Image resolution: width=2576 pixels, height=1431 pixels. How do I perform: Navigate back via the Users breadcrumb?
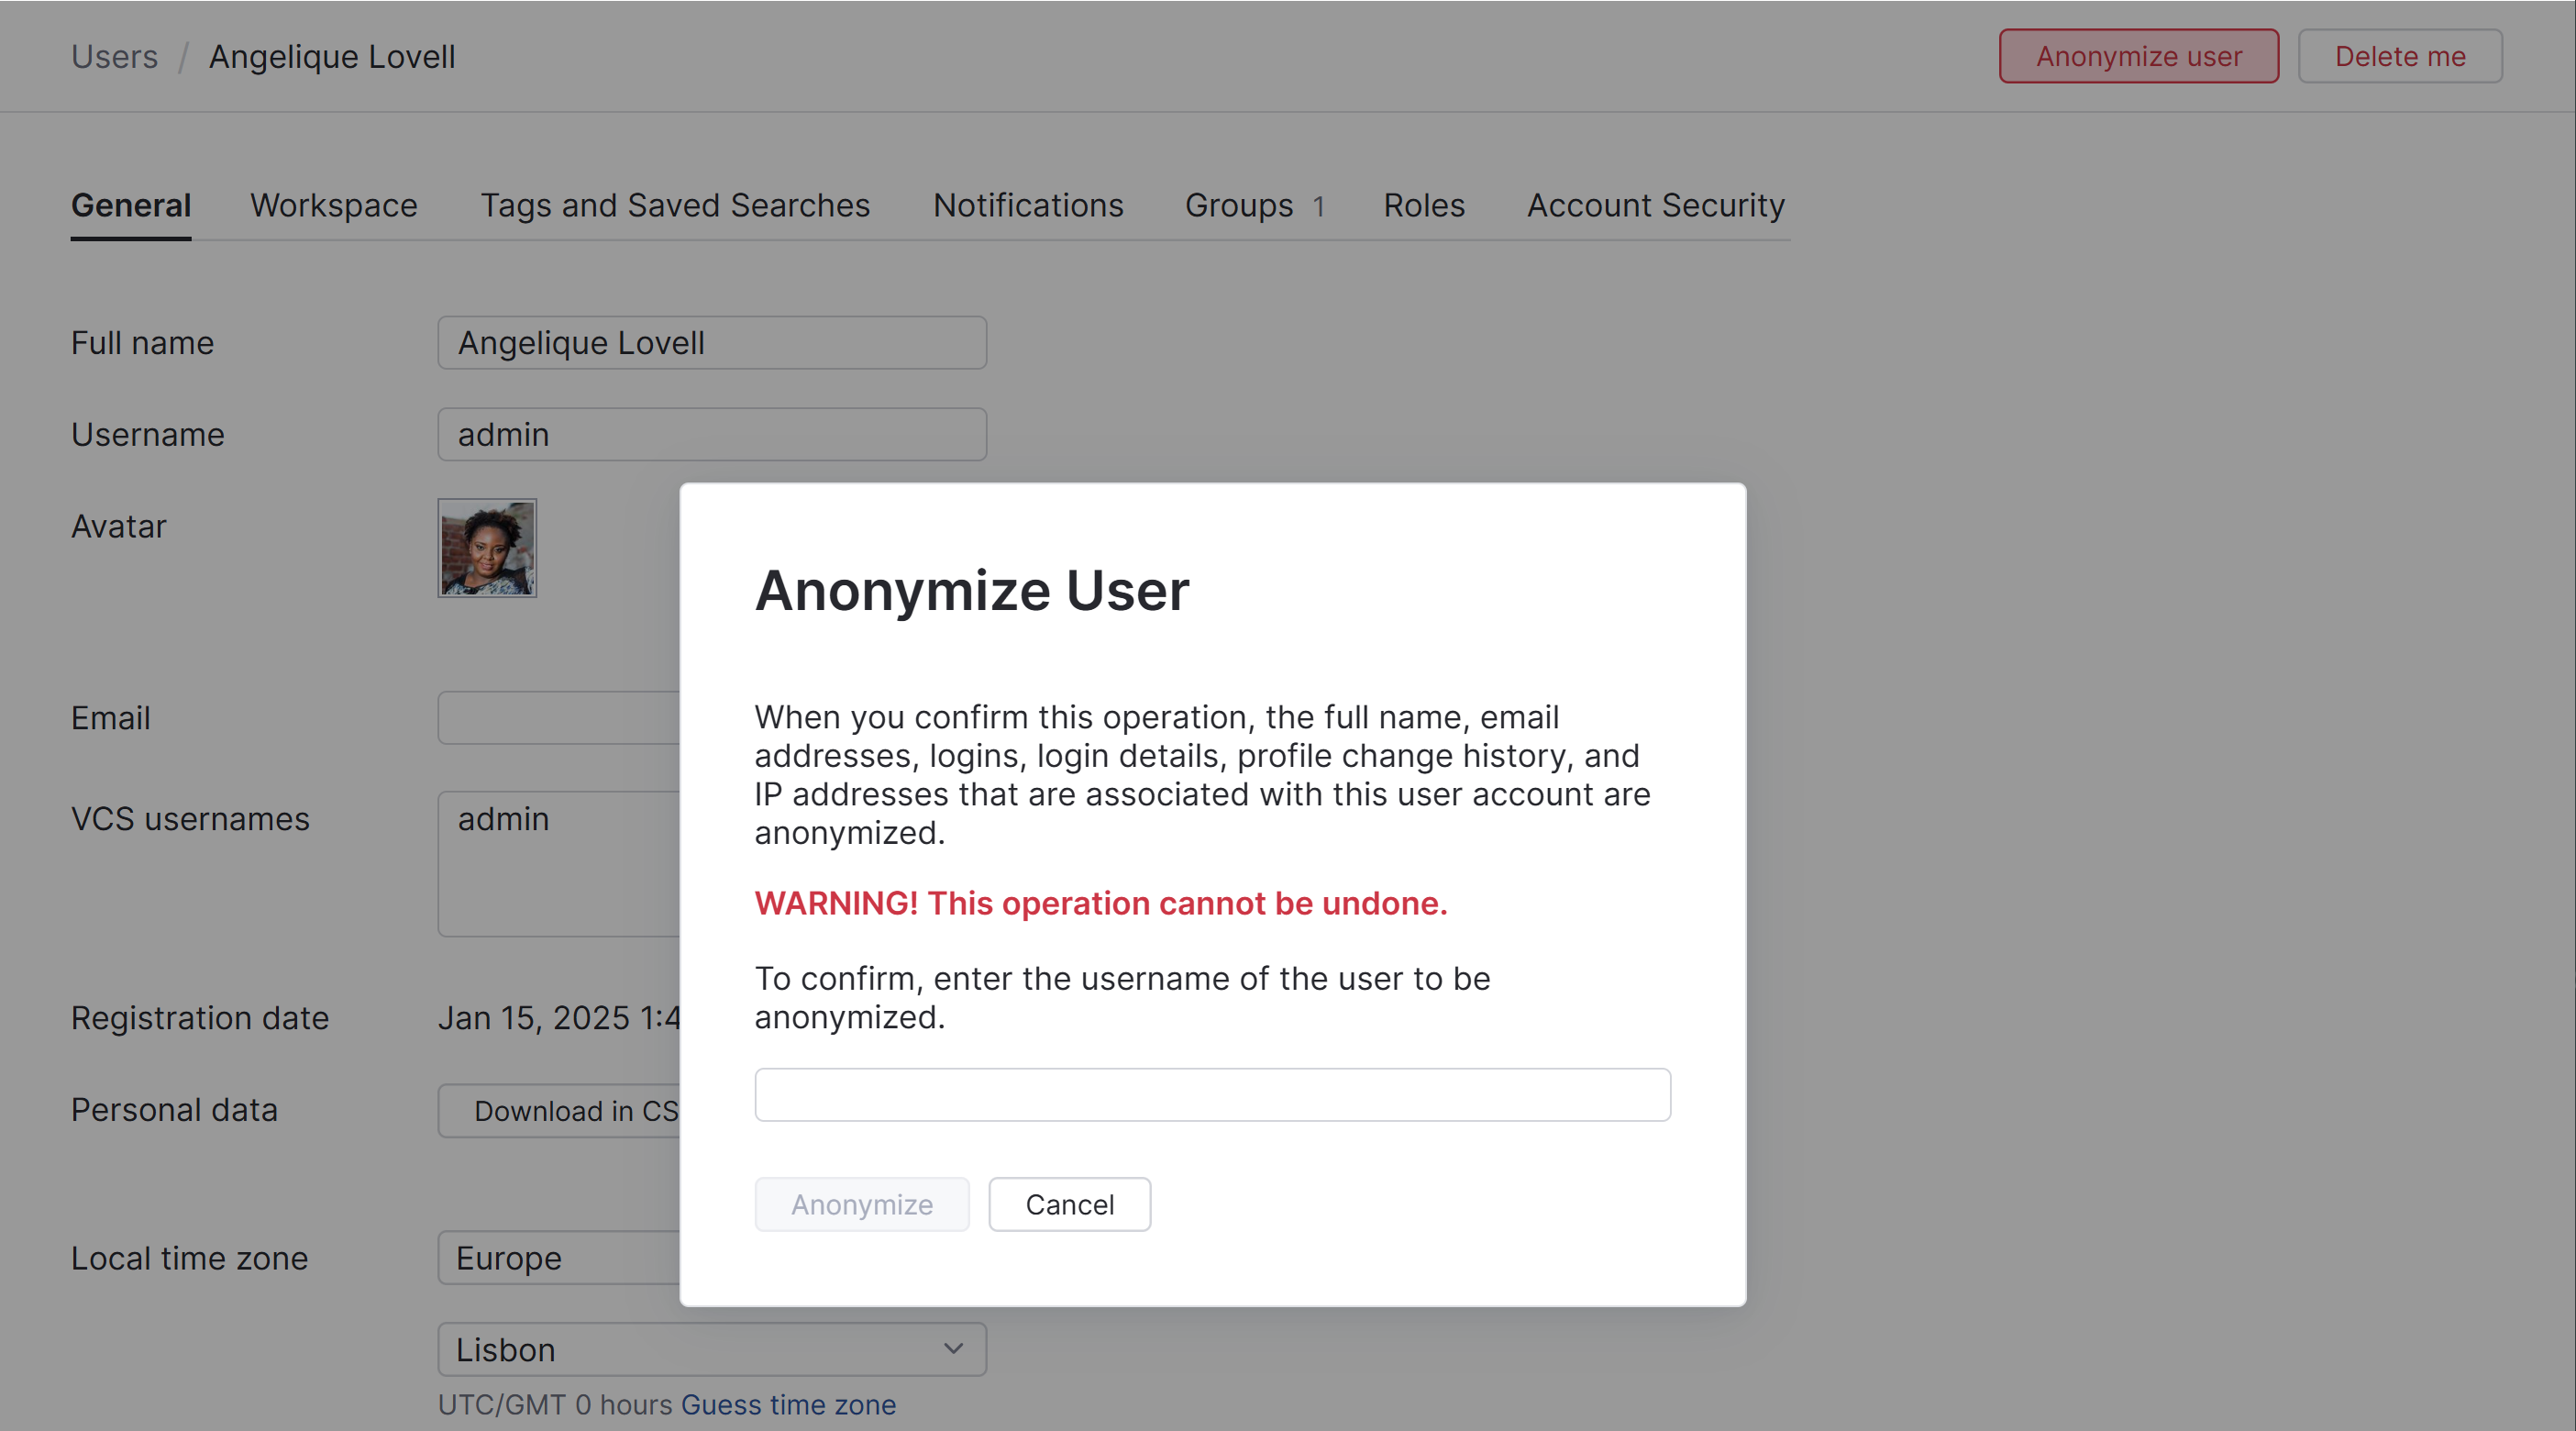114,56
